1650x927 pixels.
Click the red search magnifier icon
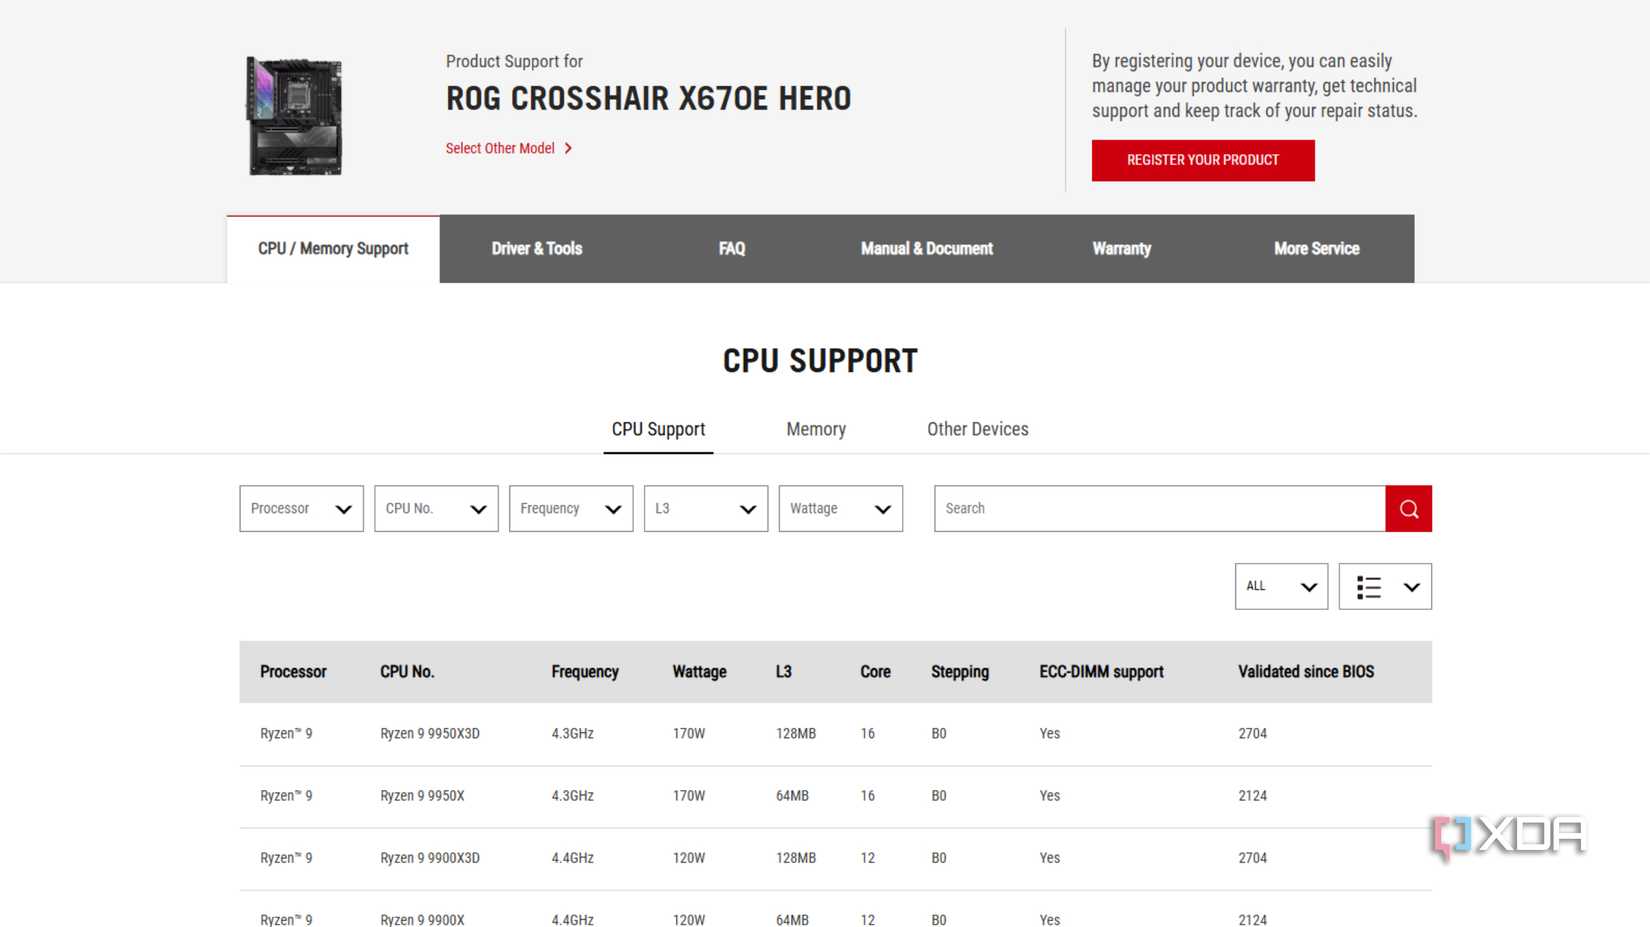point(1408,509)
